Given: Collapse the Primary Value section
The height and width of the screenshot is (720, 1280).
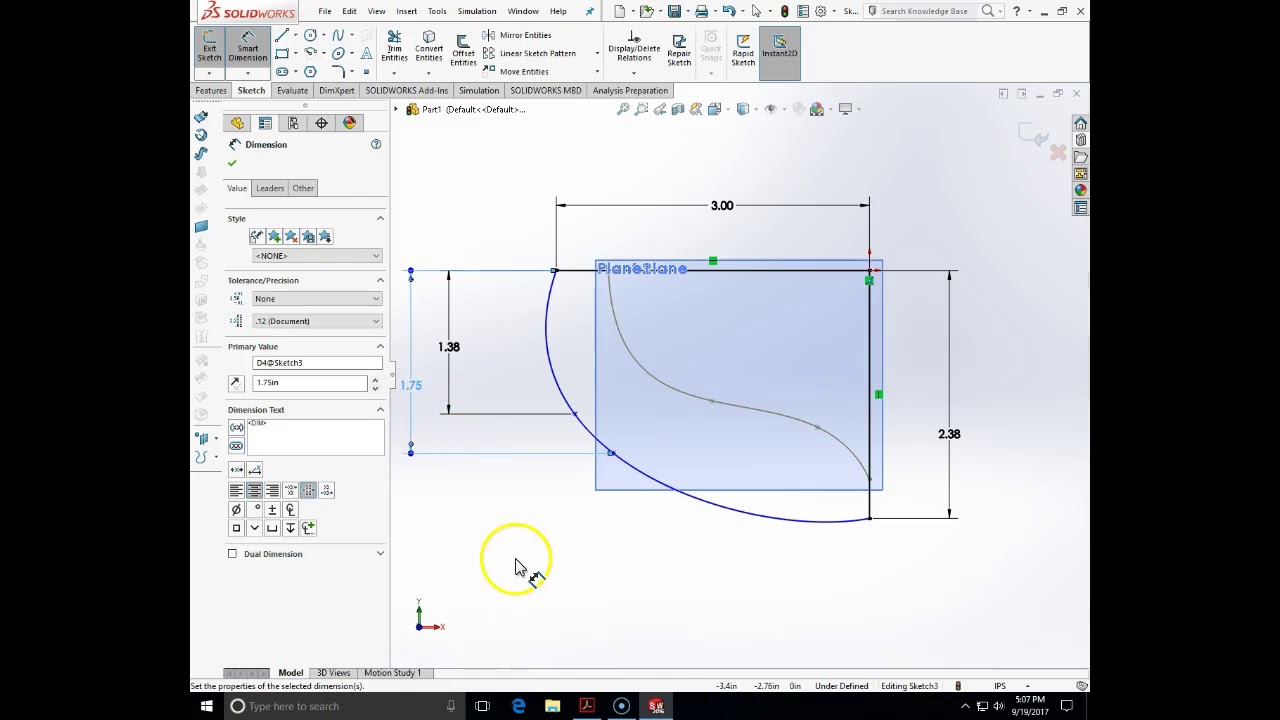Looking at the screenshot, I should click(x=380, y=347).
